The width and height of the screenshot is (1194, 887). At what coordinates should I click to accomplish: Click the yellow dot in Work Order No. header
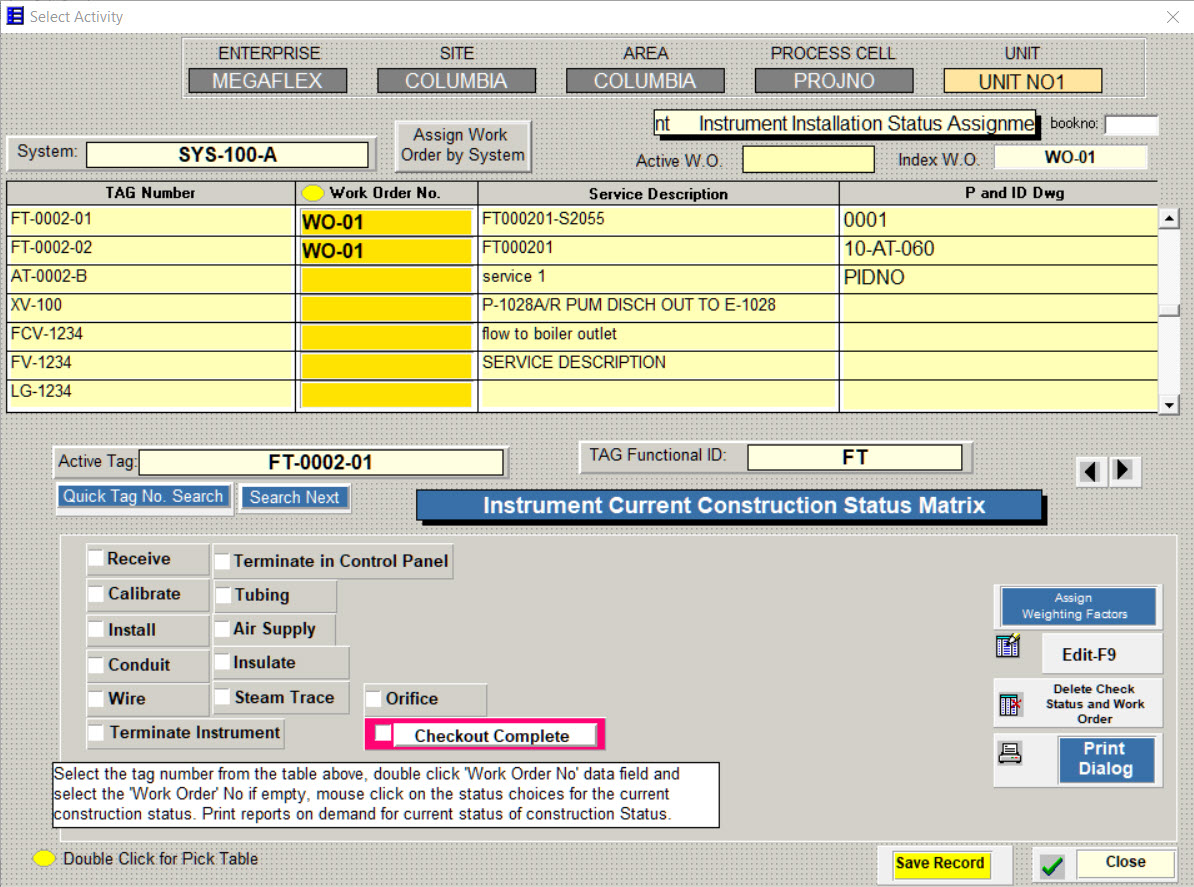tap(313, 192)
